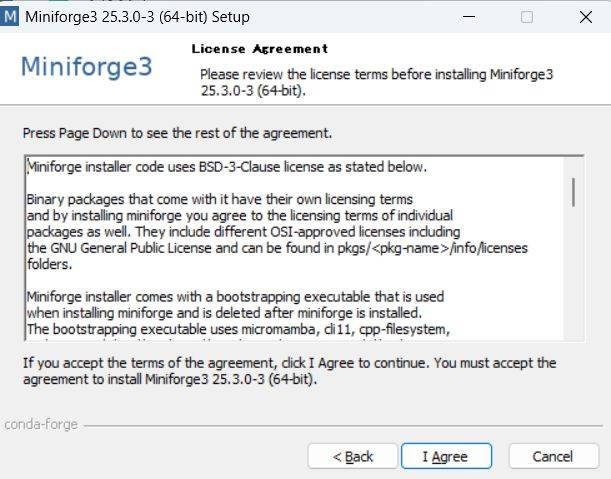This screenshot has width=611, height=479.
Task: Click the Press Page Down instruction text
Action: [x=177, y=133]
